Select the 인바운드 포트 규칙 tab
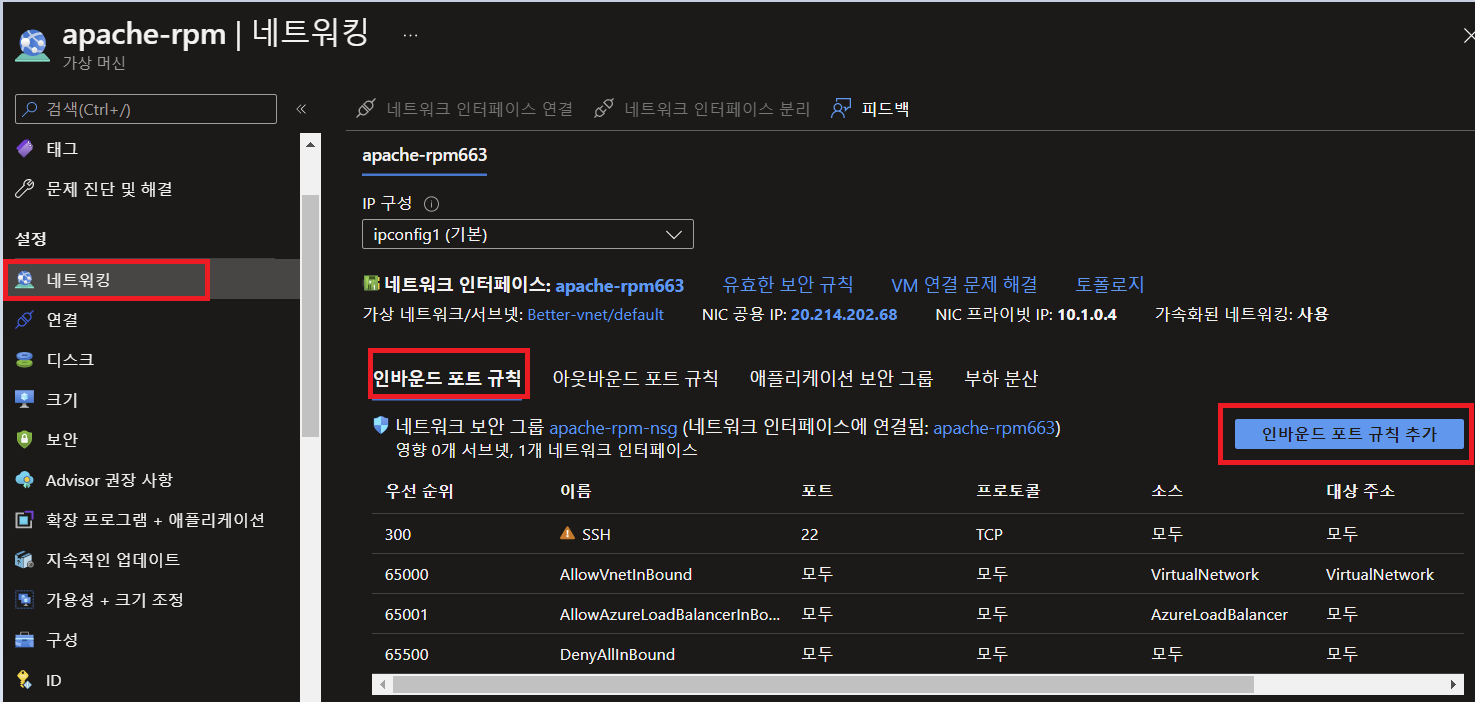This screenshot has width=1475, height=702. [447, 378]
